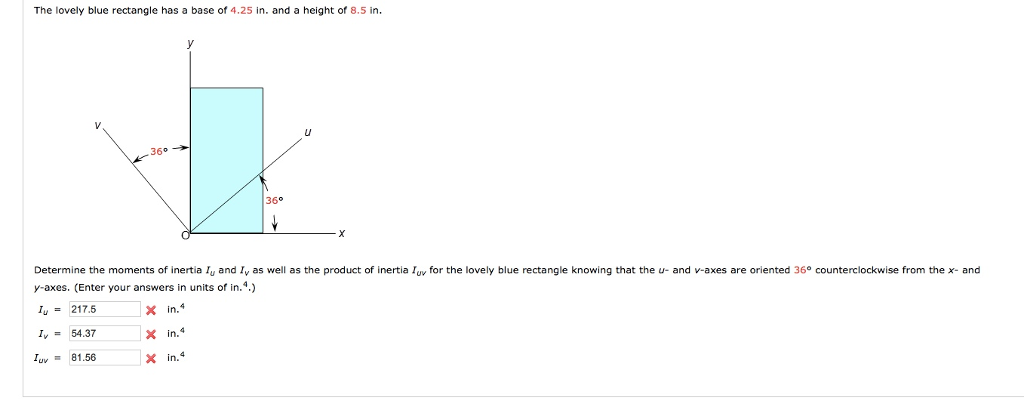Click the v-axis label in the diagram
1024x410 pixels.
pos(97,126)
